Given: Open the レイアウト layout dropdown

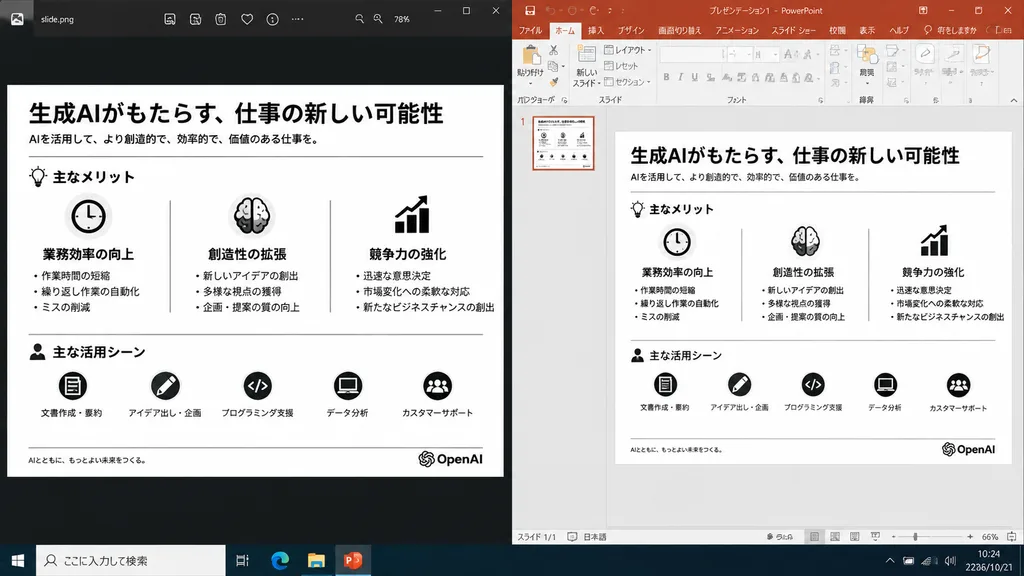Looking at the screenshot, I should (628, 50).
